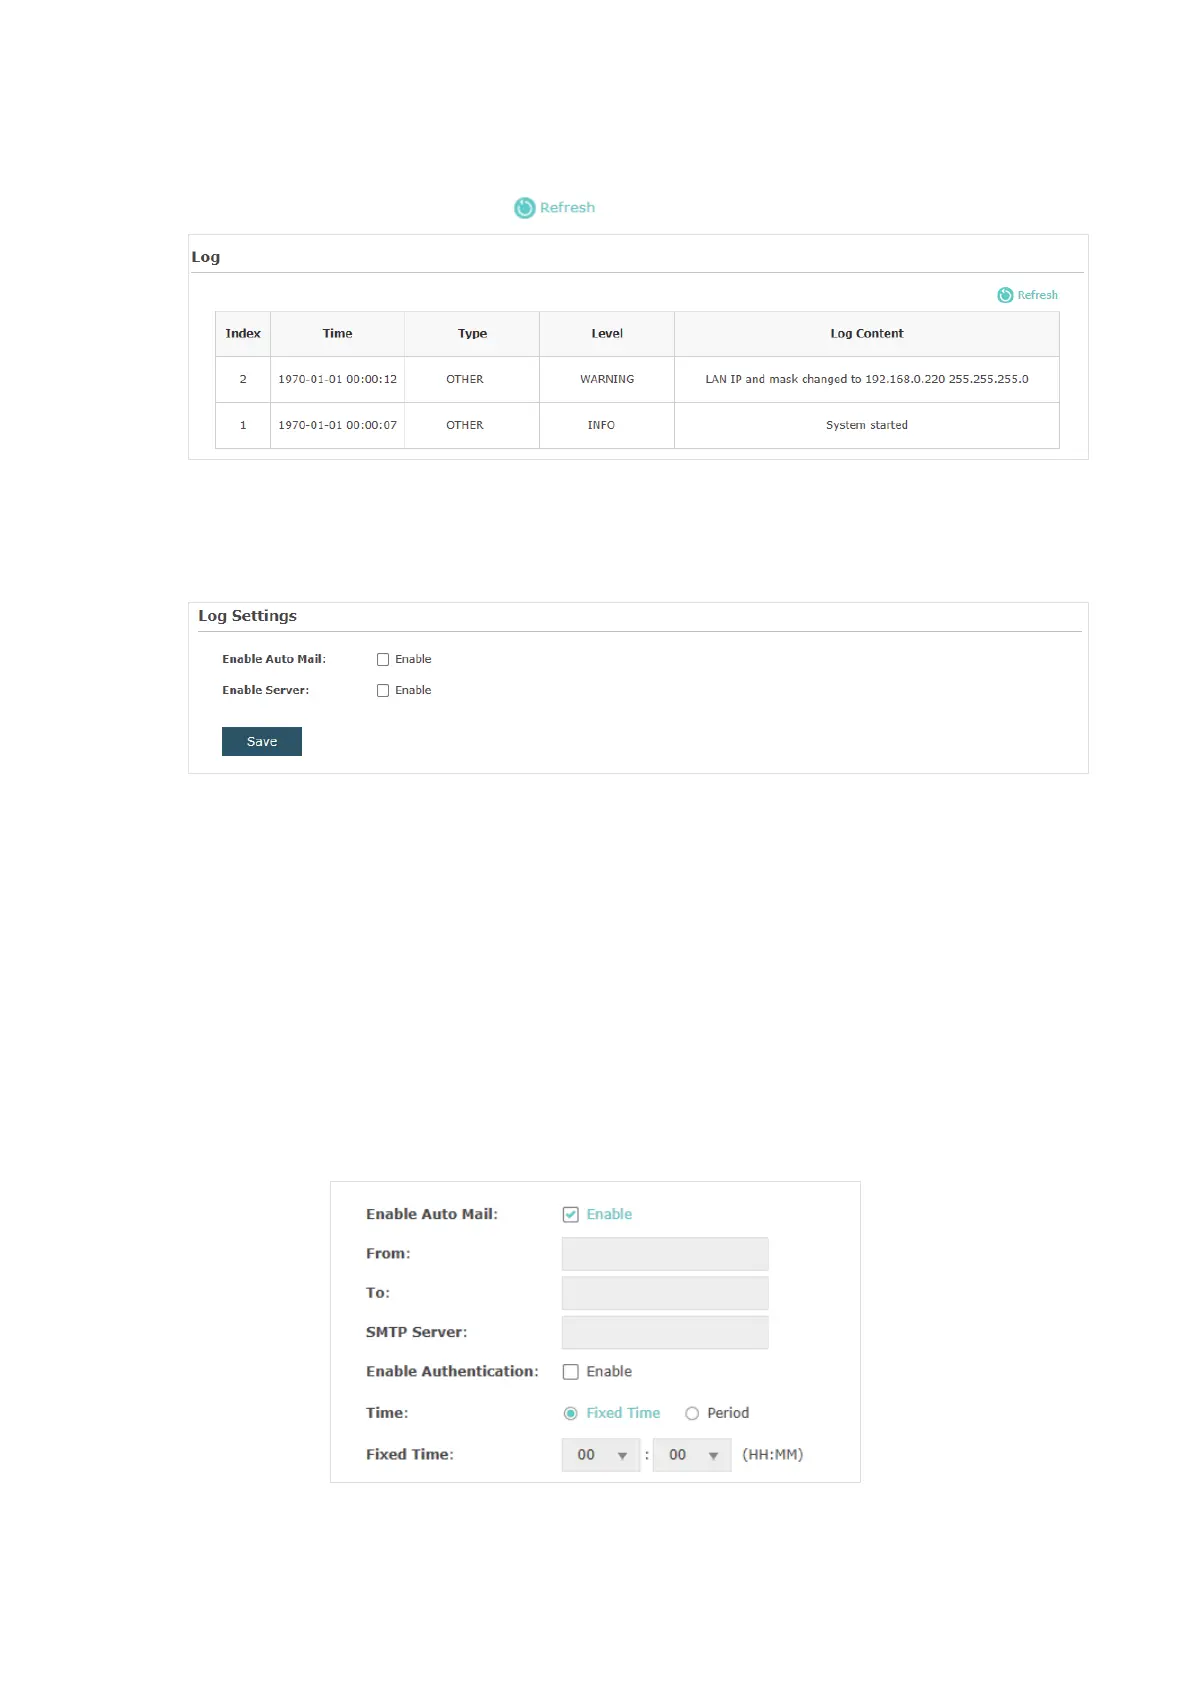The image size is (1191, 1684).
Task: Click the Time column header
Action: point(337,334)
